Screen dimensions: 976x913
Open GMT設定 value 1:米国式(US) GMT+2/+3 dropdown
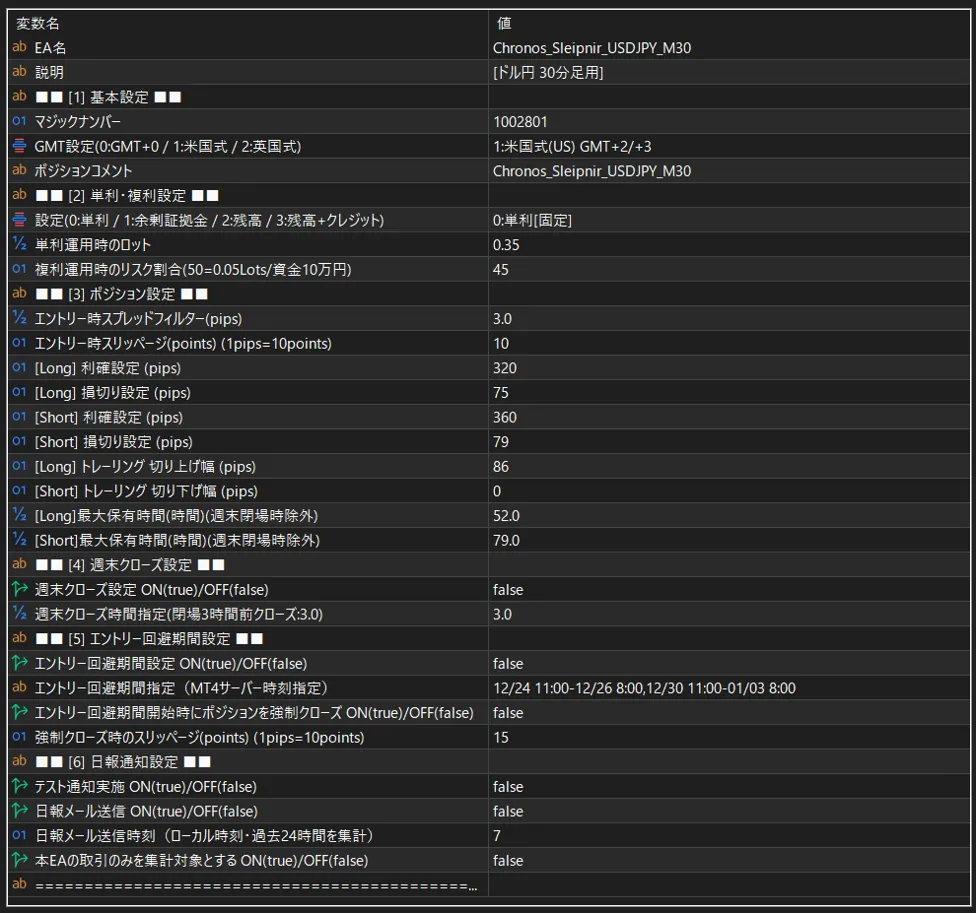[730, 146]
